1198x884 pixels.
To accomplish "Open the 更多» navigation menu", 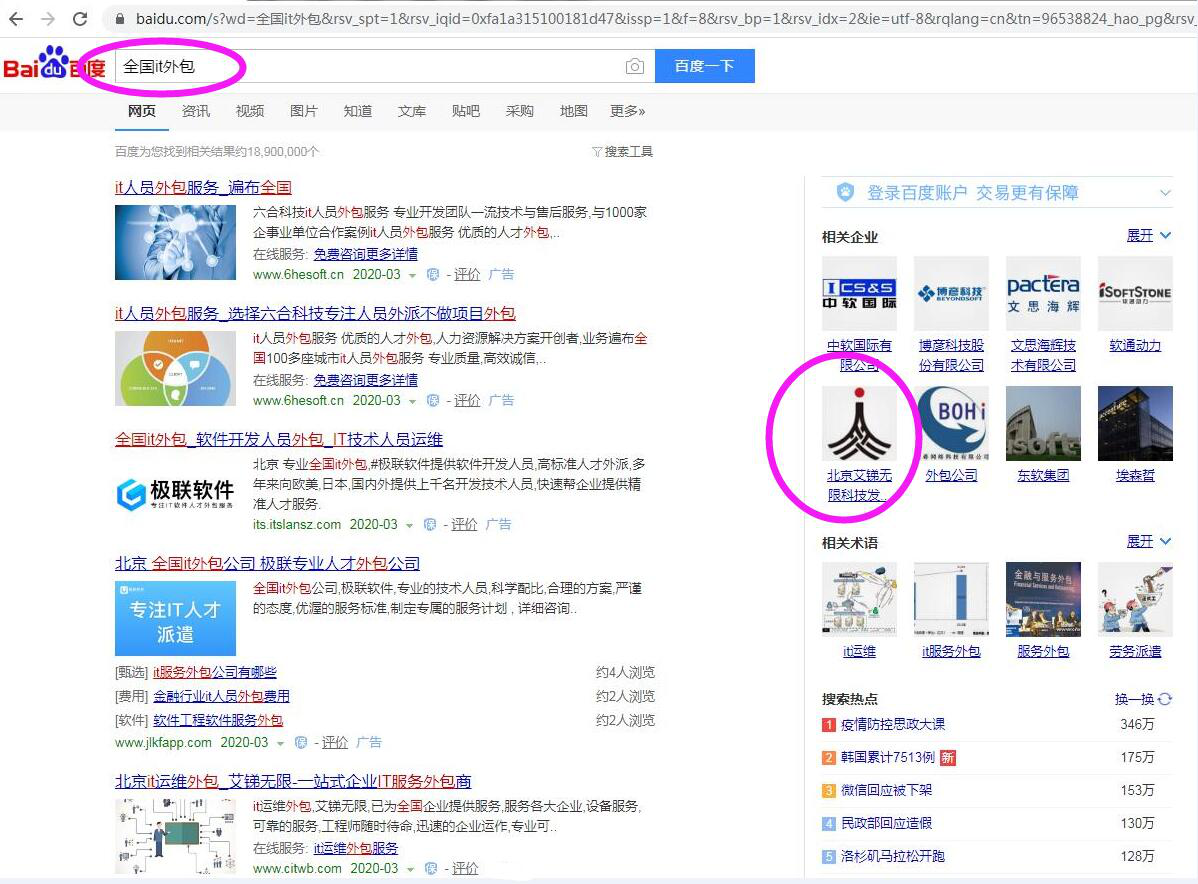I will coord(627,111).
